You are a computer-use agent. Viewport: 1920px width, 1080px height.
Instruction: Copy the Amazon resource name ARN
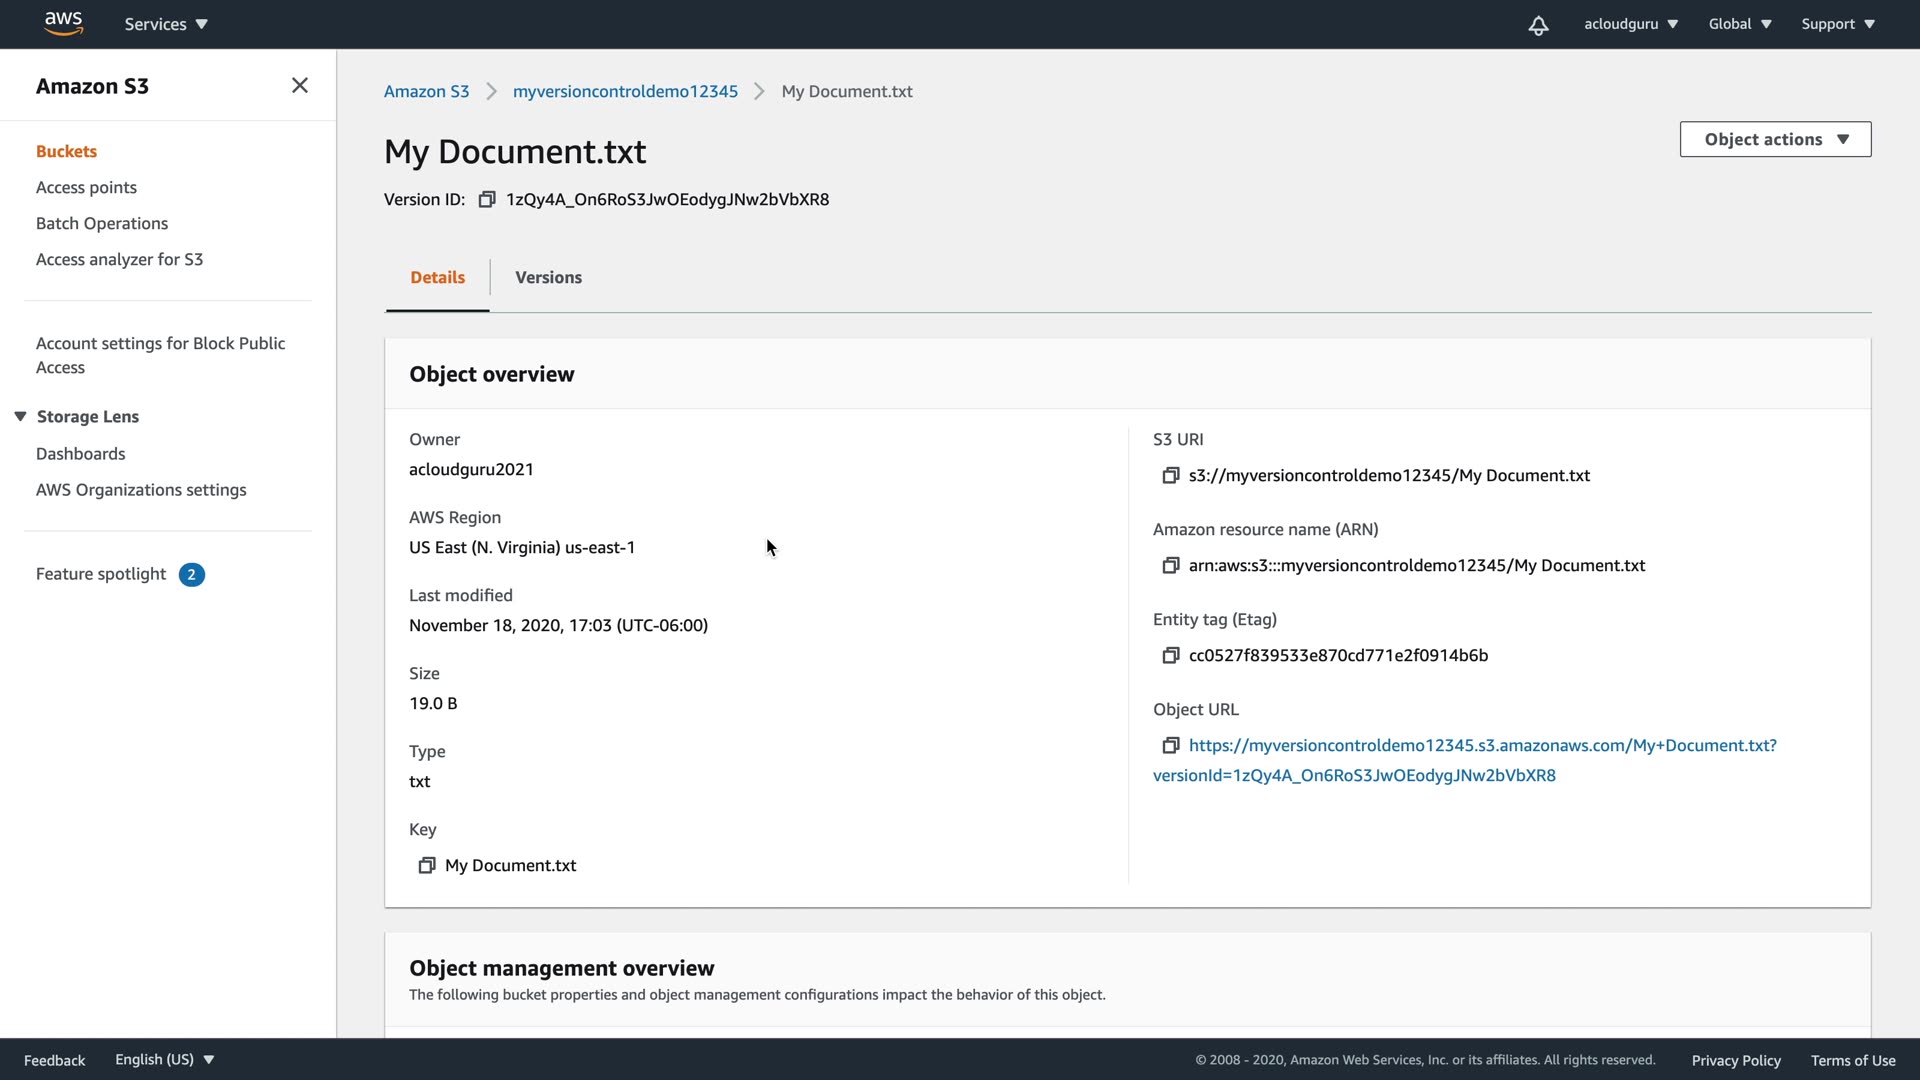(x=1170, y=566)
